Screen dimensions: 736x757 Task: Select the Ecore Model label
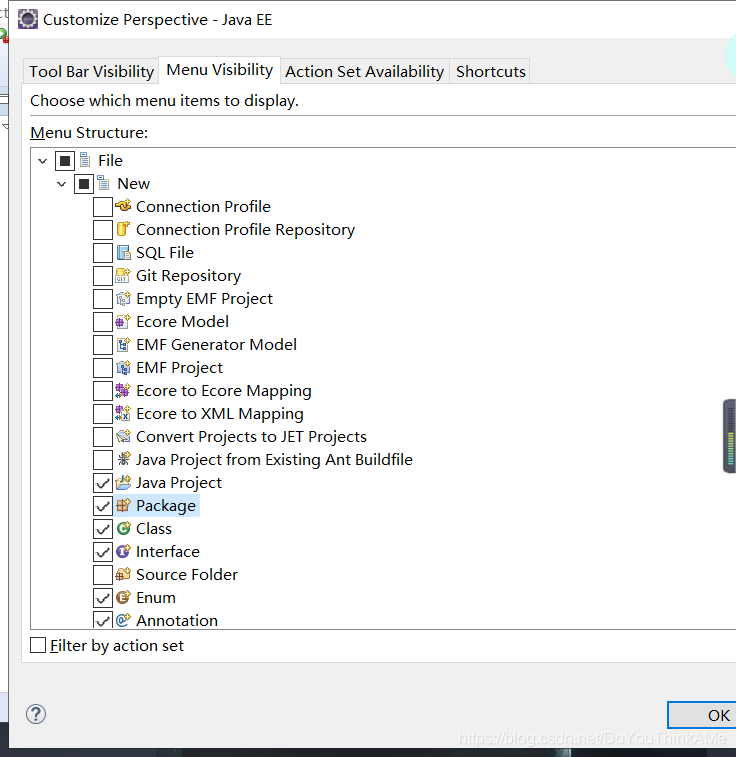(x=182, y=322)
